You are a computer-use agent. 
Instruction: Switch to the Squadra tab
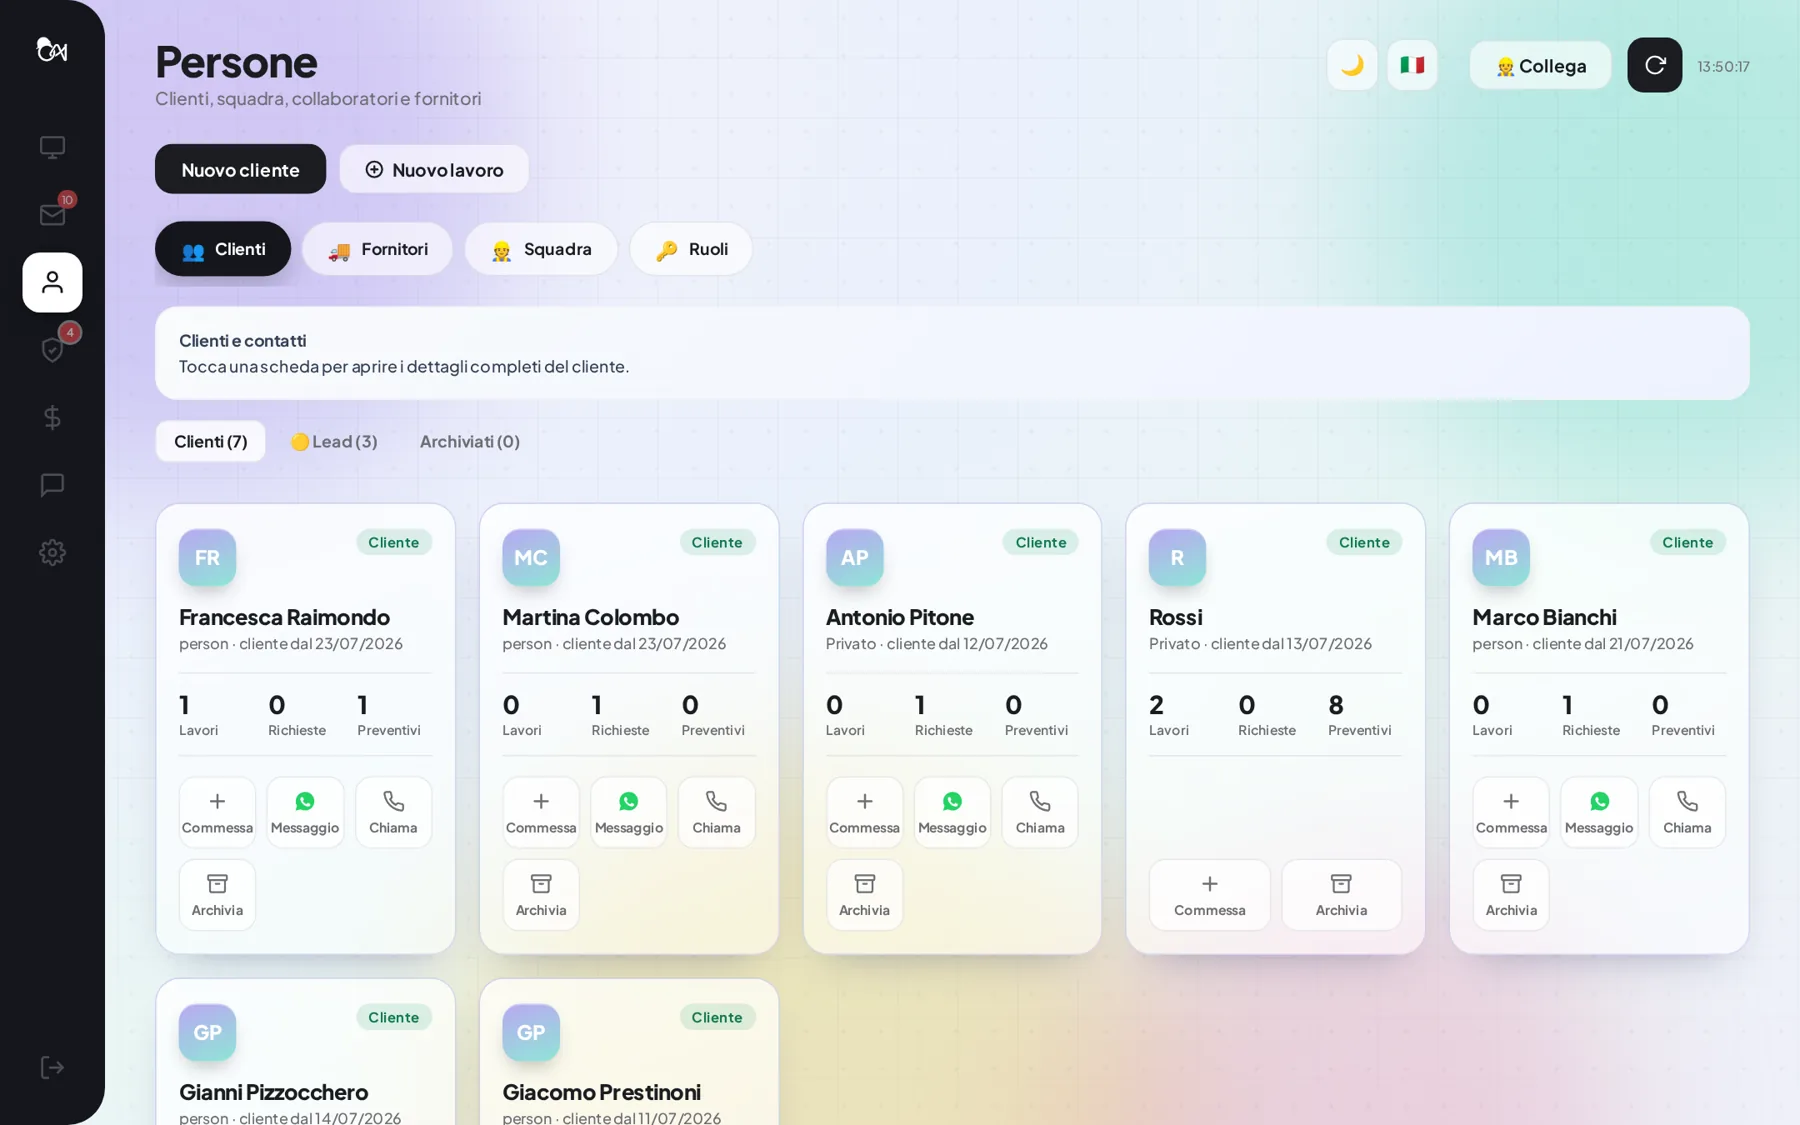click(541, 249)
